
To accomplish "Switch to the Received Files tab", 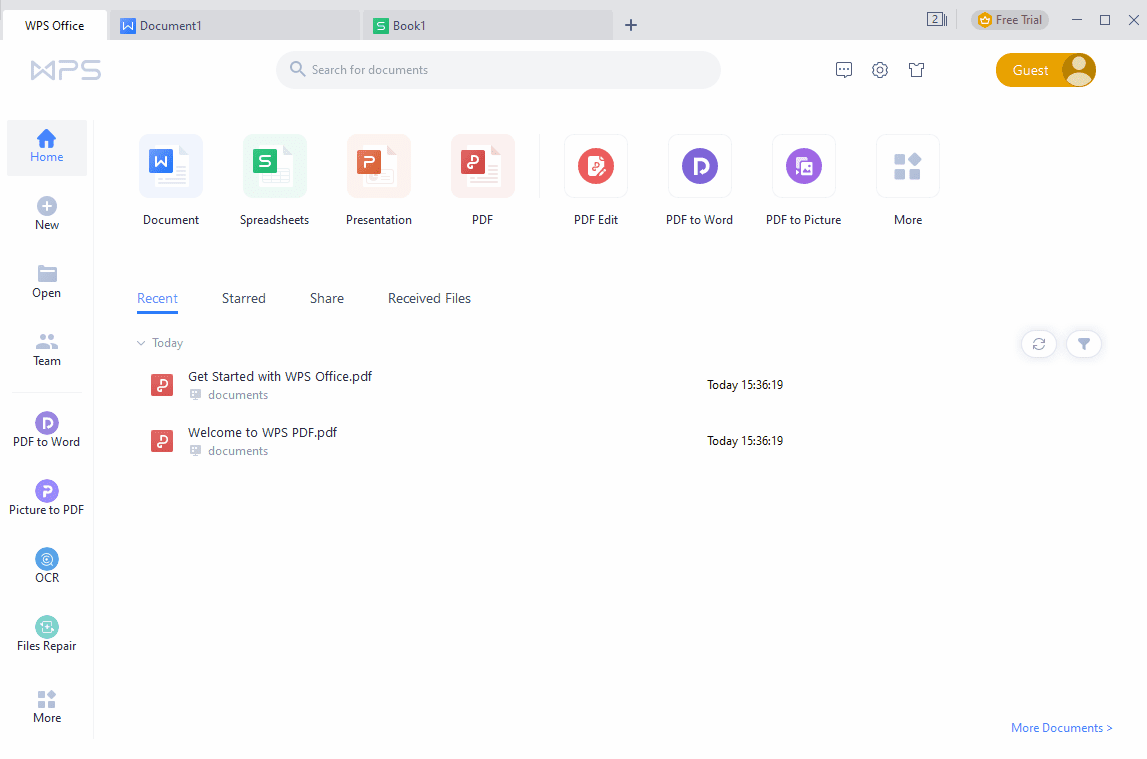I will point(429,298).
